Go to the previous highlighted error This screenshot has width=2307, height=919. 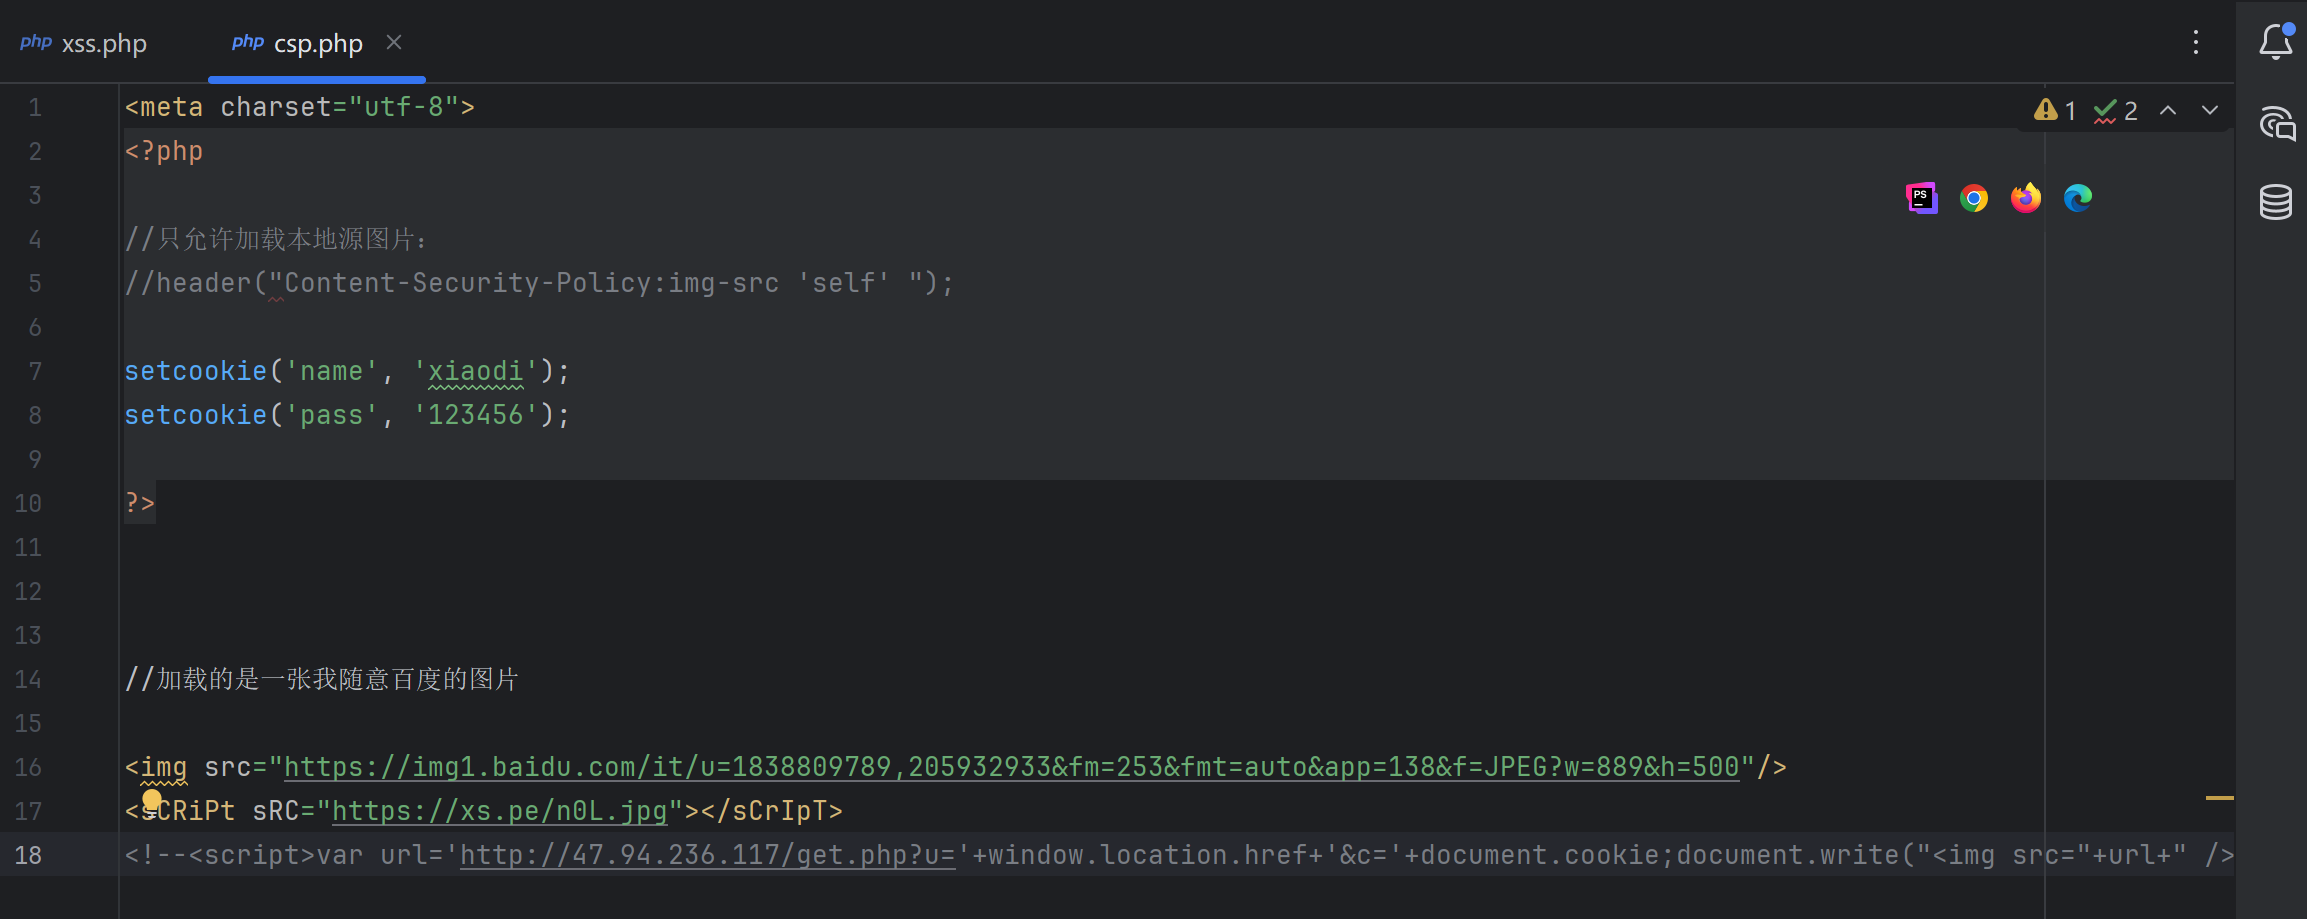(x=2168, y=110)
